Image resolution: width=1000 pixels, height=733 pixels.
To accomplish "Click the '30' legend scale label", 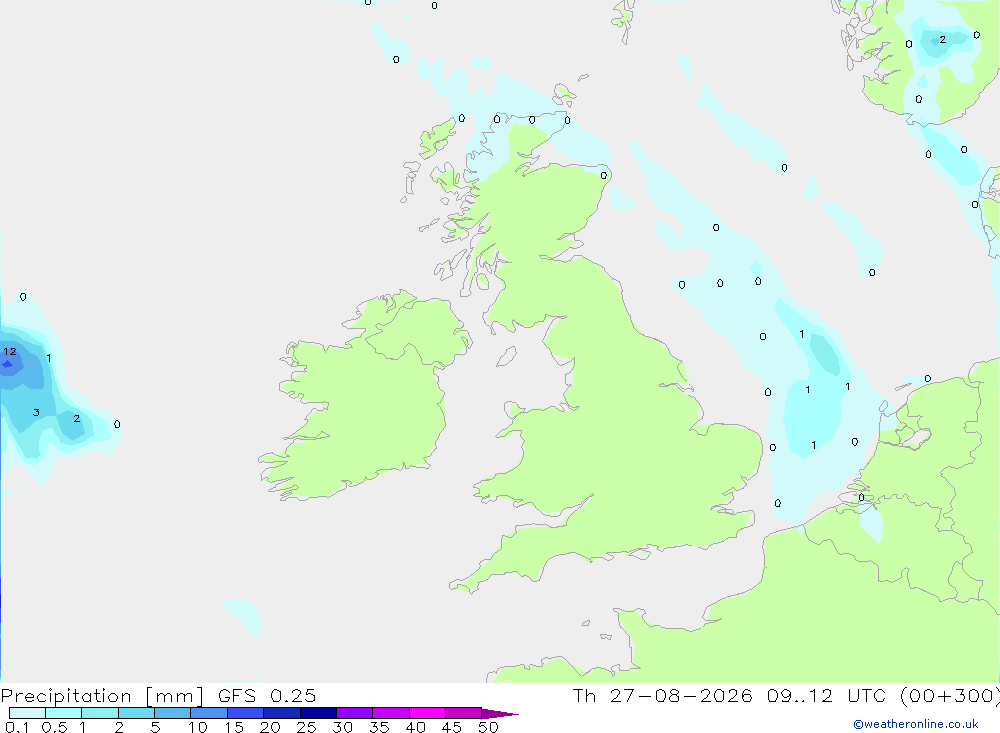I will tap(342, 727).
